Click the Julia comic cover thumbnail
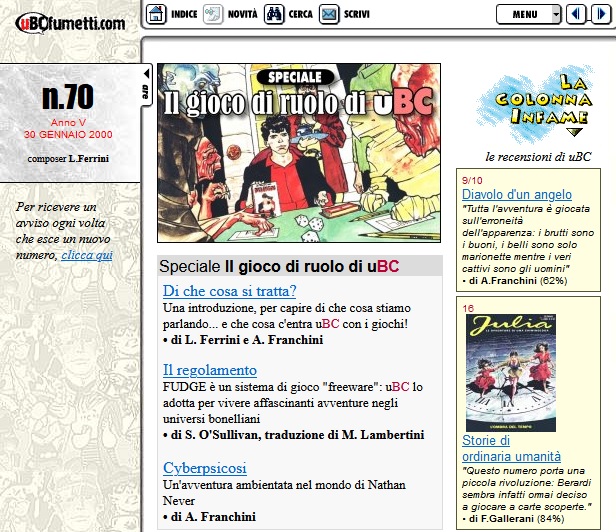 click(510, 372)
